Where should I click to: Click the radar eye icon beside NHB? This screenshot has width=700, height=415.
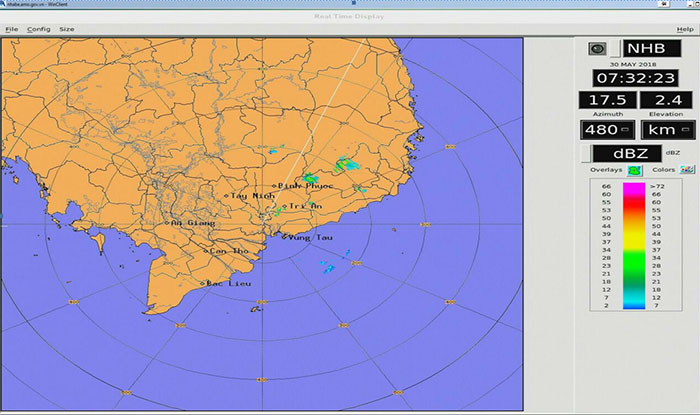(597, 49)
